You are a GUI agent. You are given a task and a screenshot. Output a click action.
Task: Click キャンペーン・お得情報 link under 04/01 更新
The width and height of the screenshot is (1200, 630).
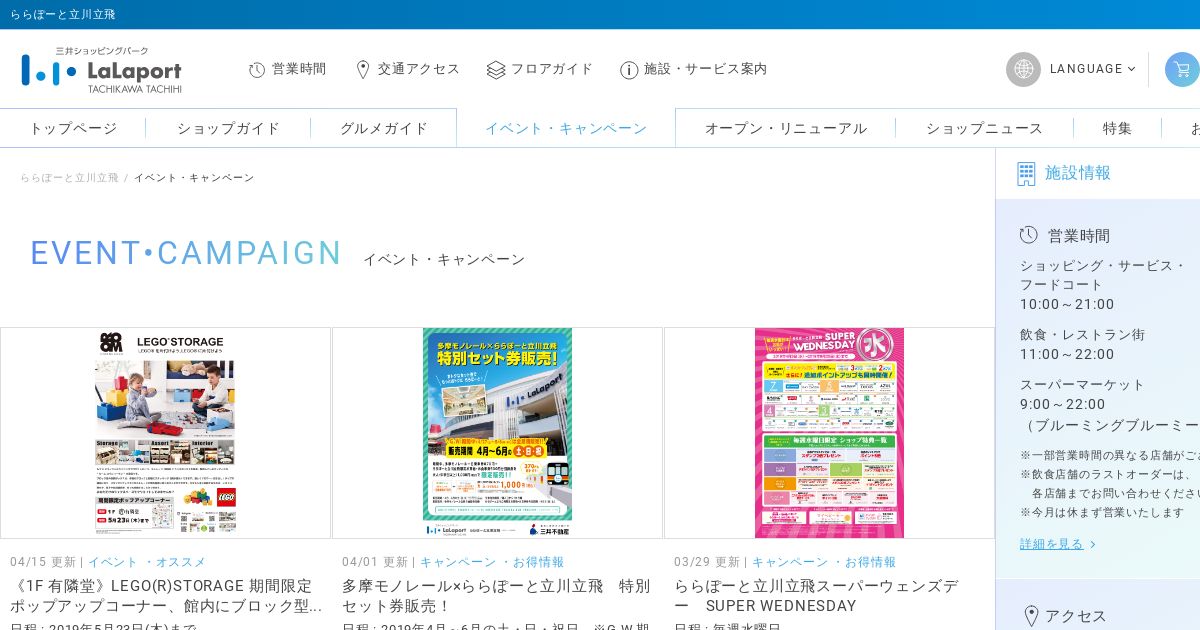[x=492, y=562]
